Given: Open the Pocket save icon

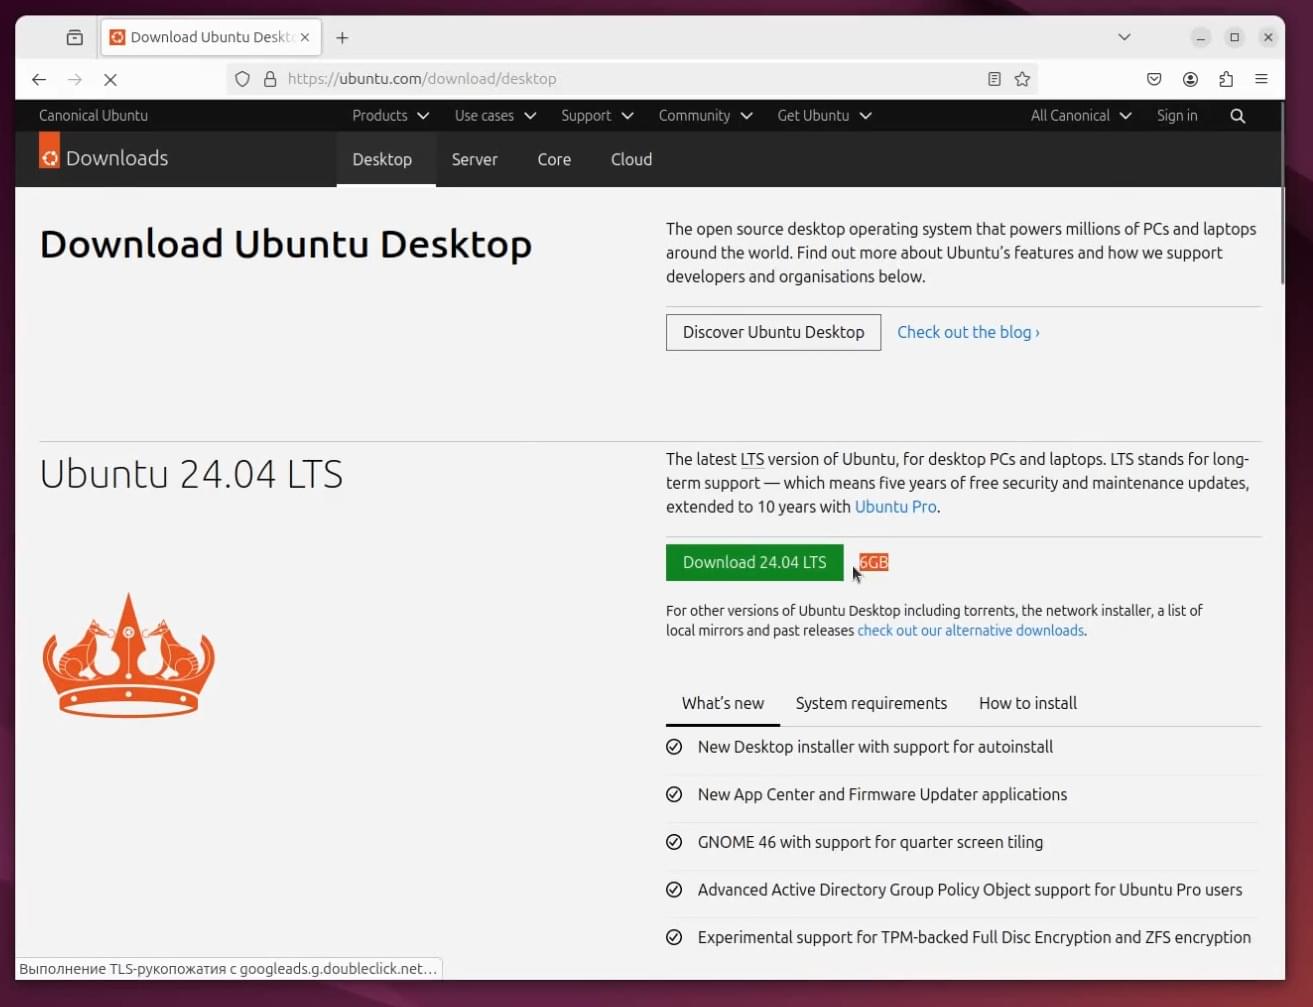Looking at the screenshot, I should pos(1154,79).
